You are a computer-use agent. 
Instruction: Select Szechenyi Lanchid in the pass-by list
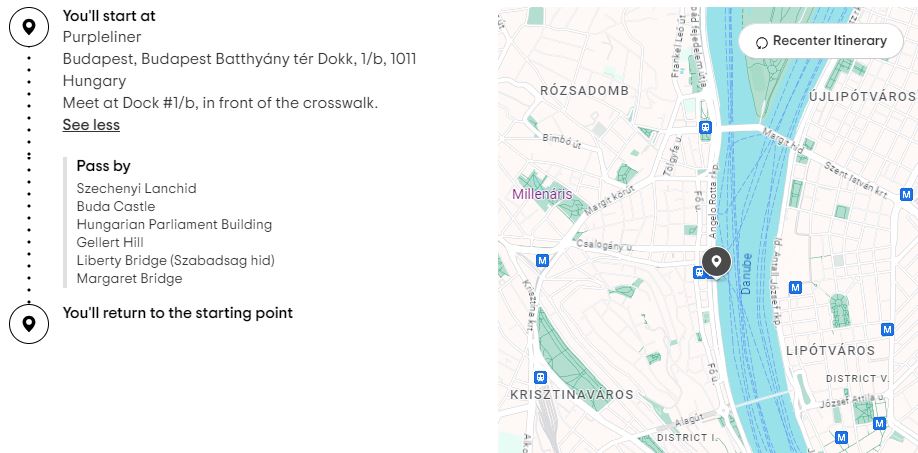(136, 188)
